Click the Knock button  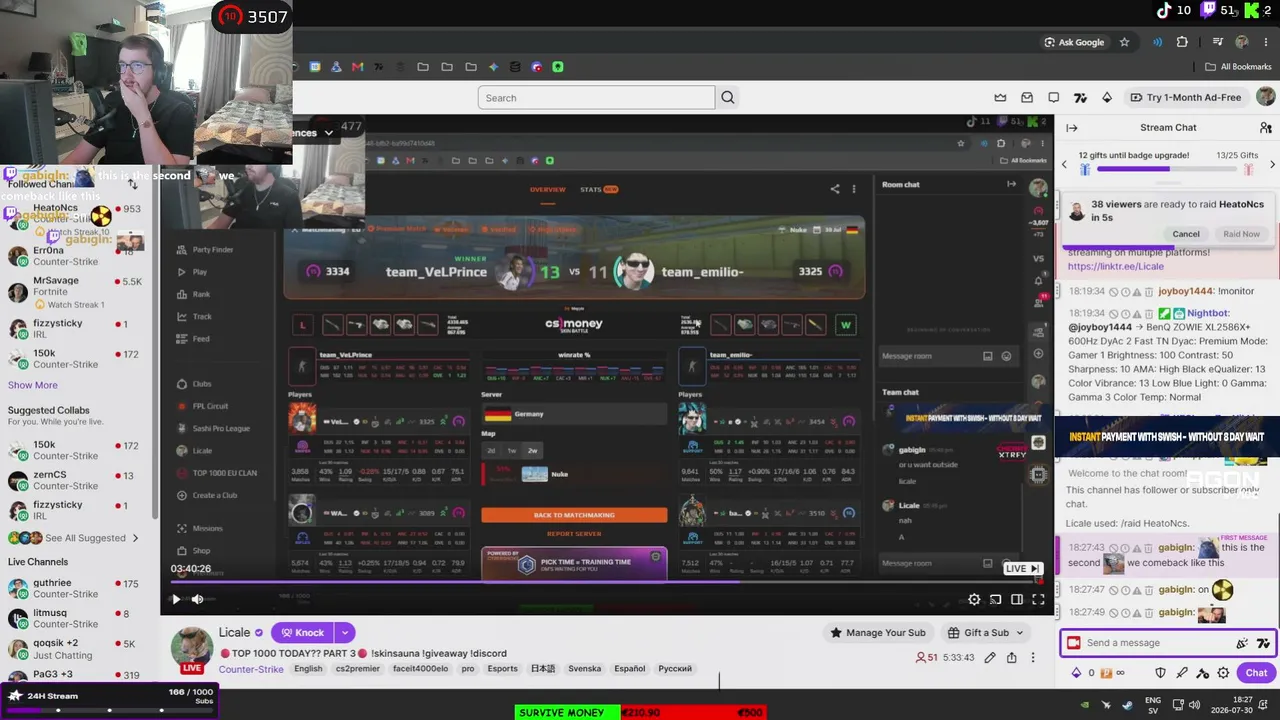tap(302, 632)
